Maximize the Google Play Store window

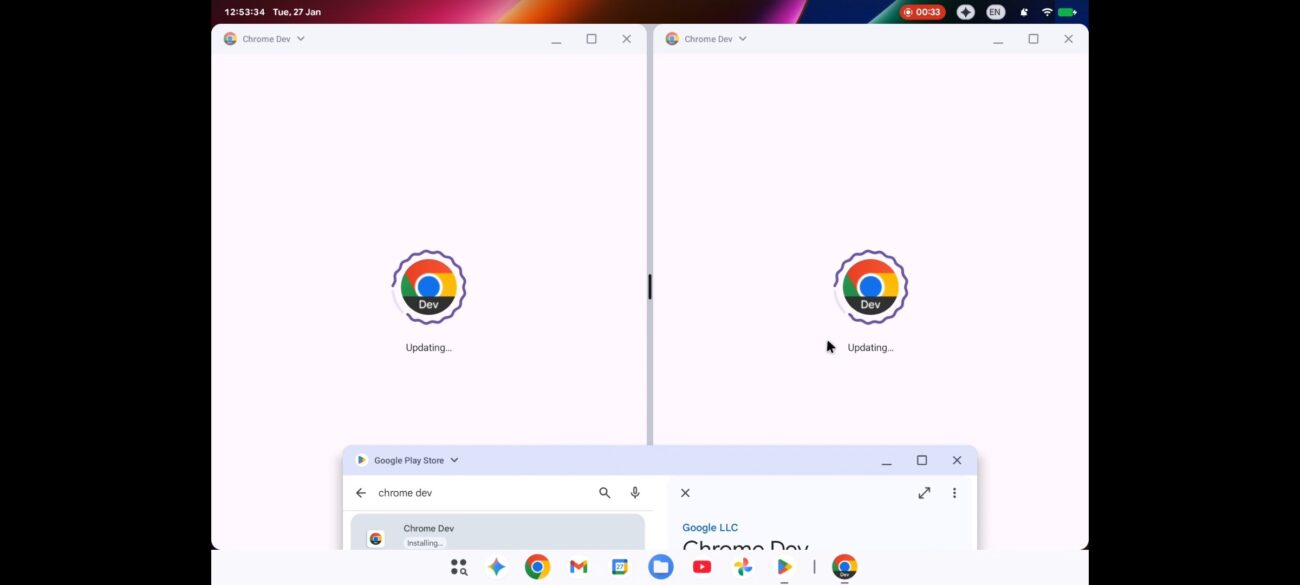tap(922, 460)
